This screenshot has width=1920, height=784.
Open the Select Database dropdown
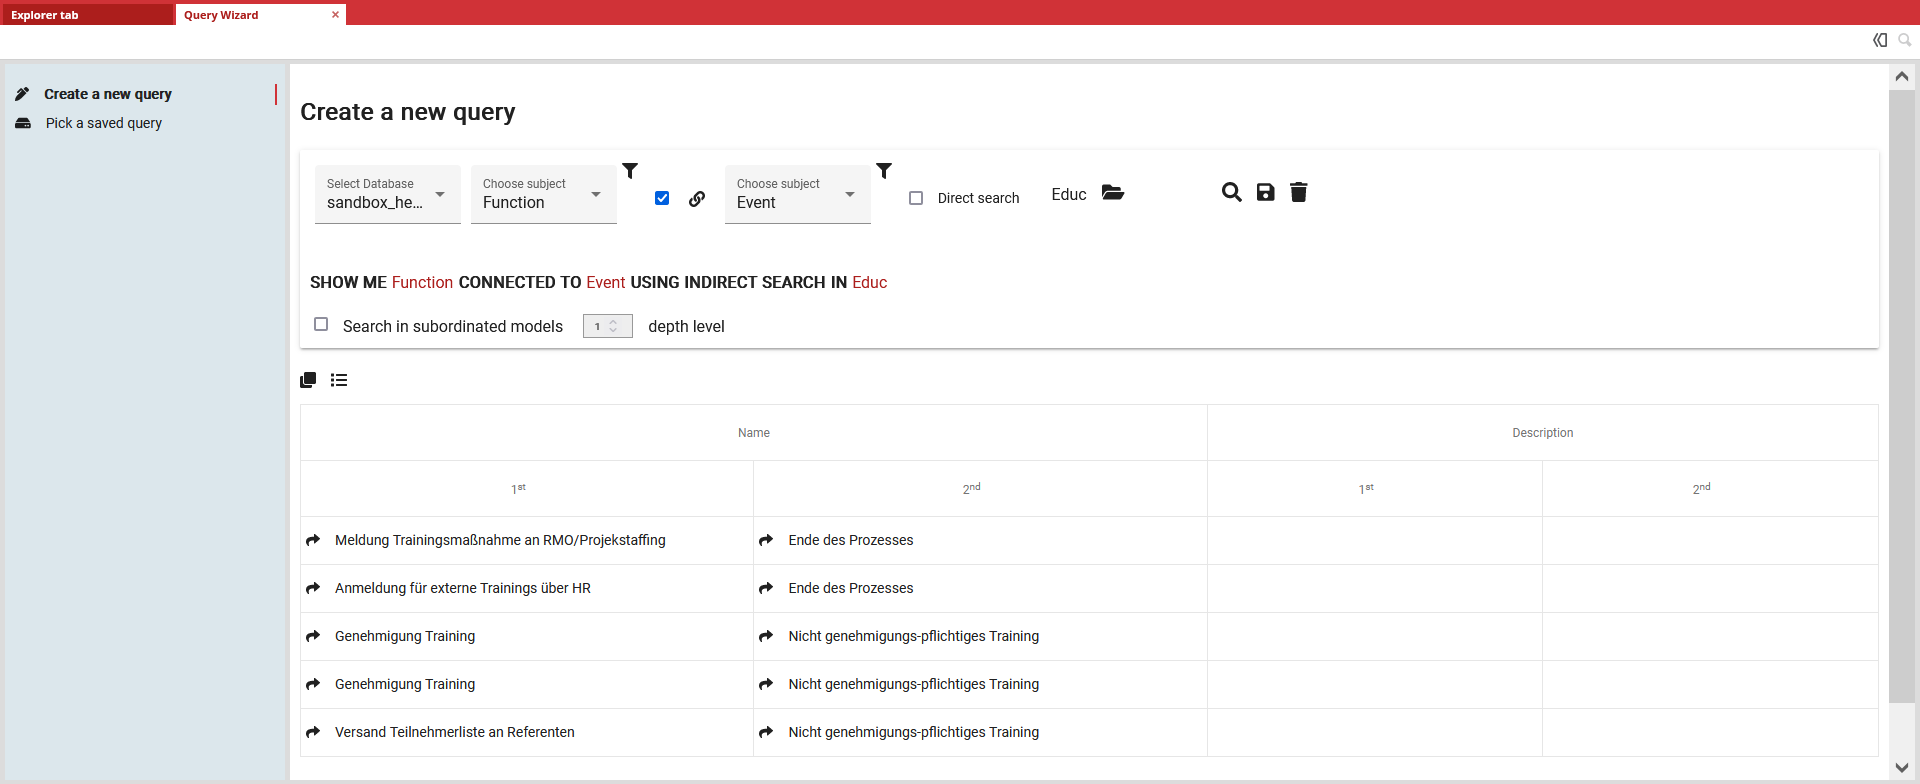[x=387, y=194]
